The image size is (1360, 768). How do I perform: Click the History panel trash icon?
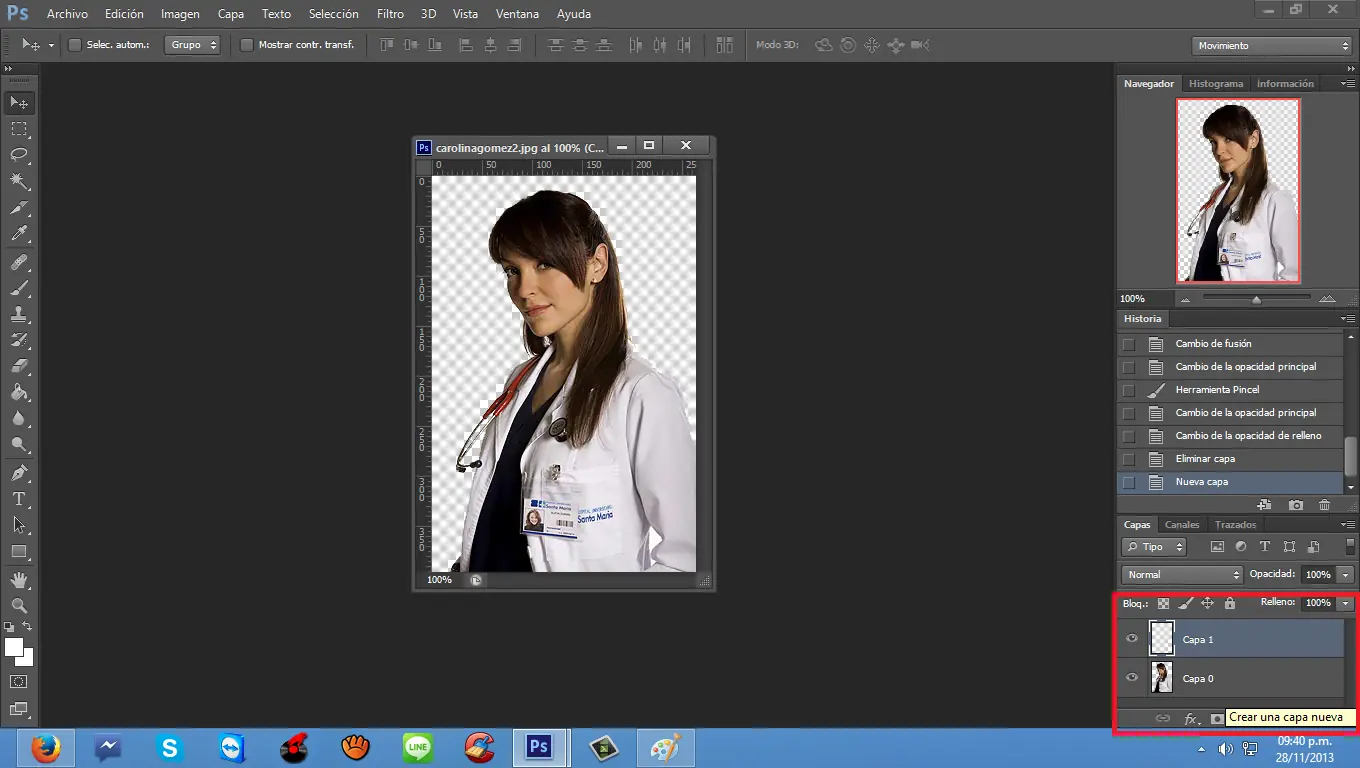click(x=1325, y=506)
